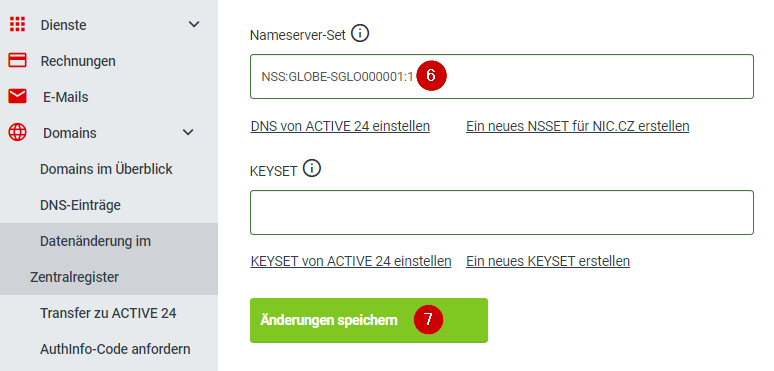Click KEYSET von ACTIVE 24 einstellen link

351,261
